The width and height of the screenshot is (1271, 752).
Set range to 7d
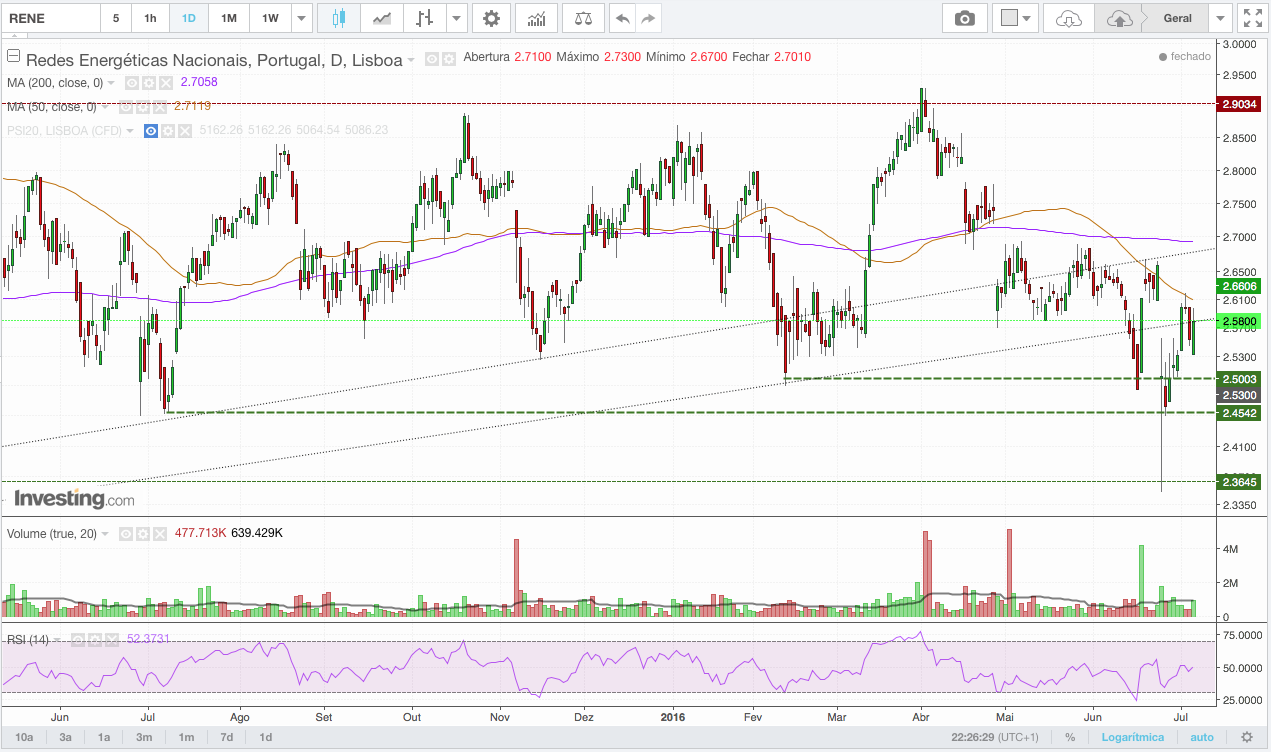point(227,737)
